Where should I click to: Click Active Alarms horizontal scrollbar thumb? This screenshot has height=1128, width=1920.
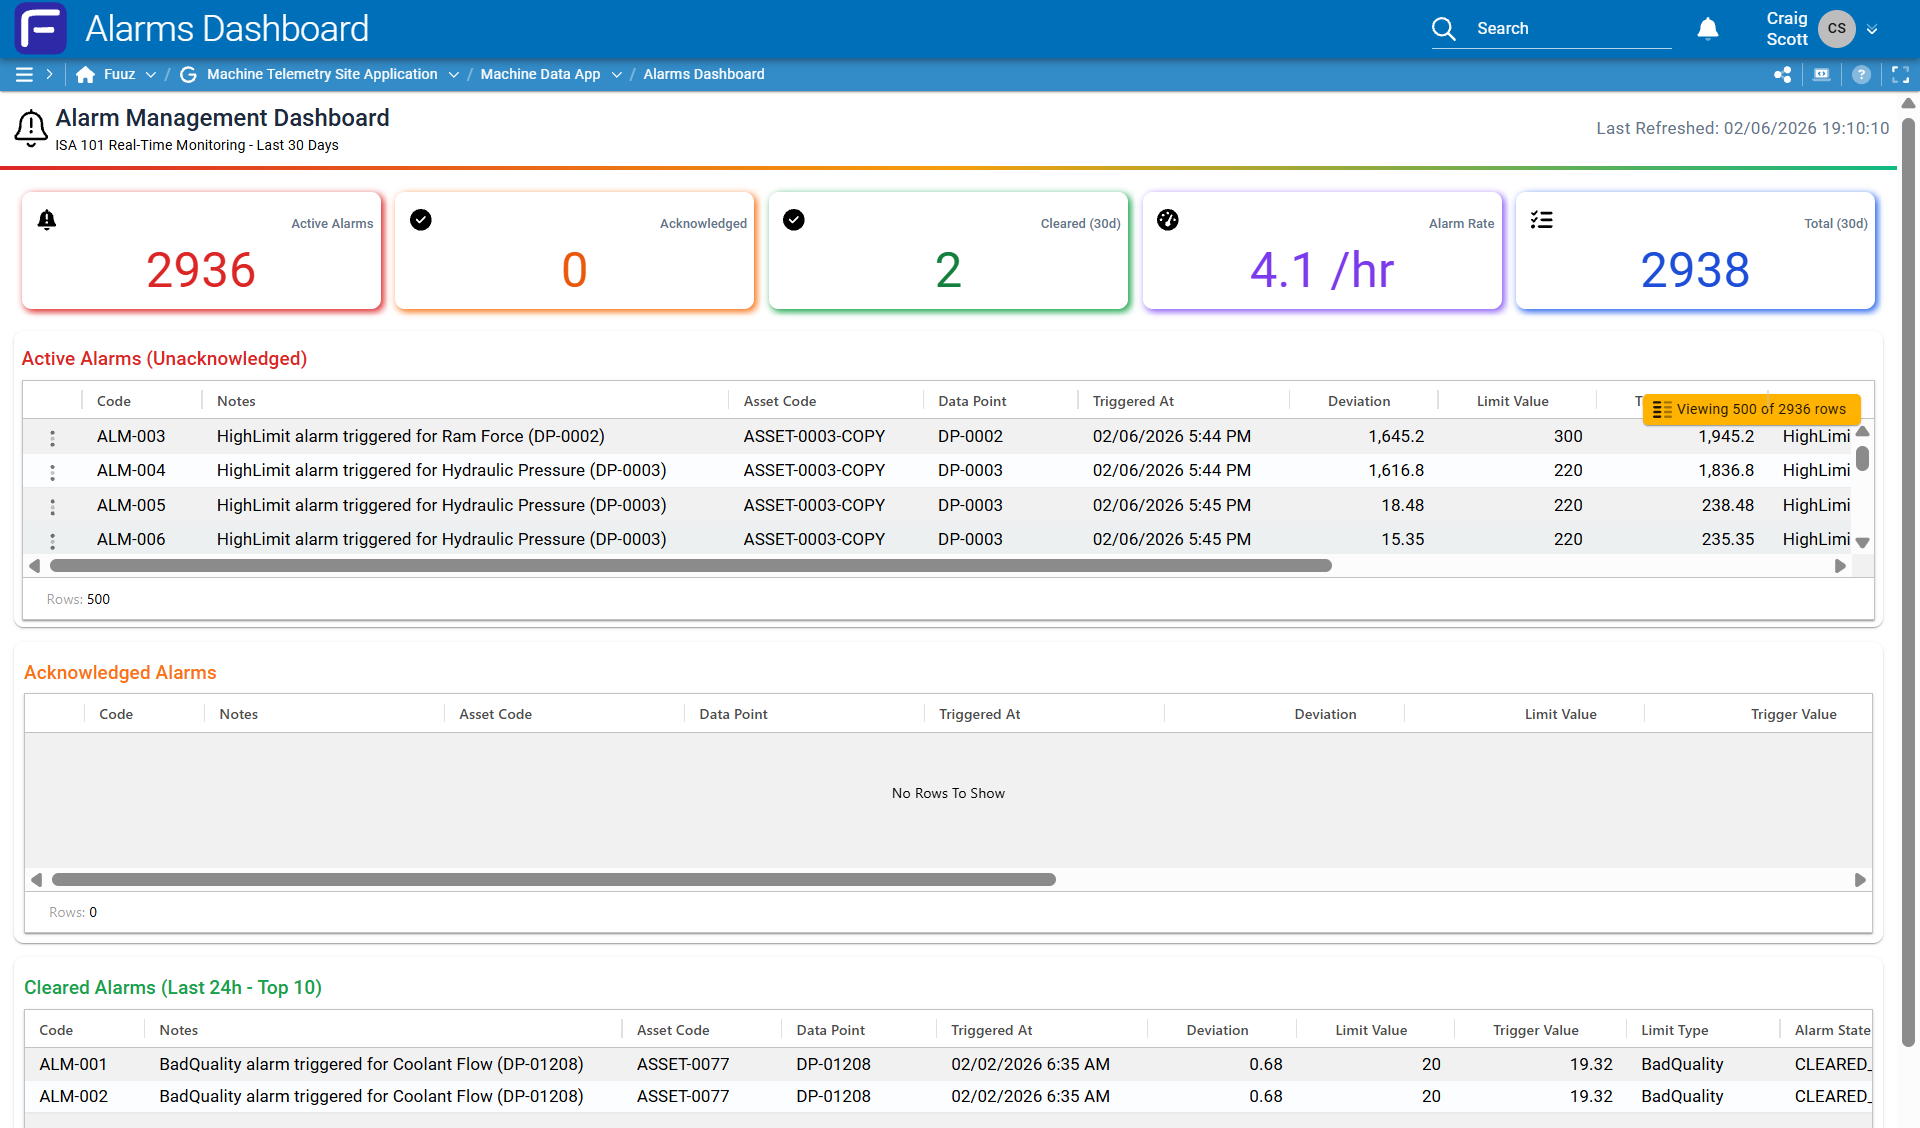(690, 566)
